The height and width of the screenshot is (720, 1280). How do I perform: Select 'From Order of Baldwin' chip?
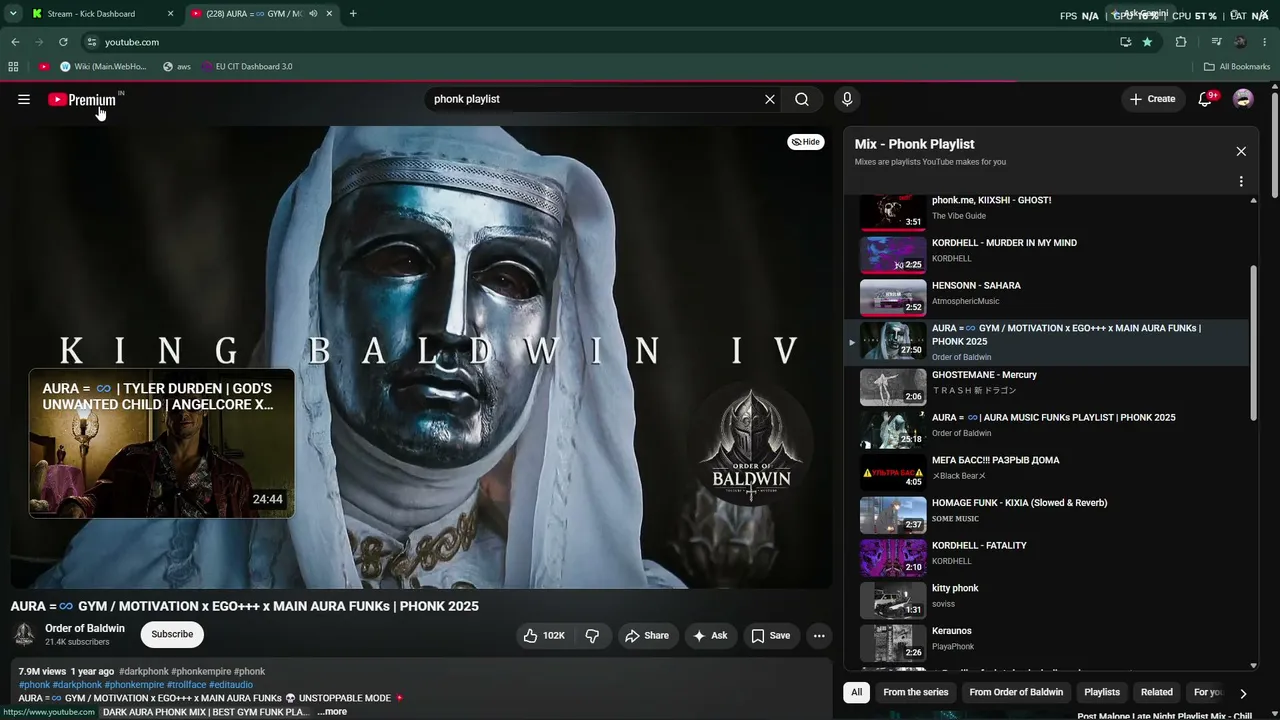click(x=1016, y=692)
